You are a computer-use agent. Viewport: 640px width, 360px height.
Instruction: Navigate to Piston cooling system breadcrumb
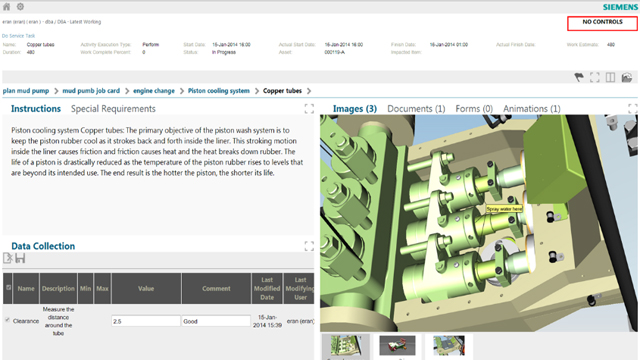point(219,91)
